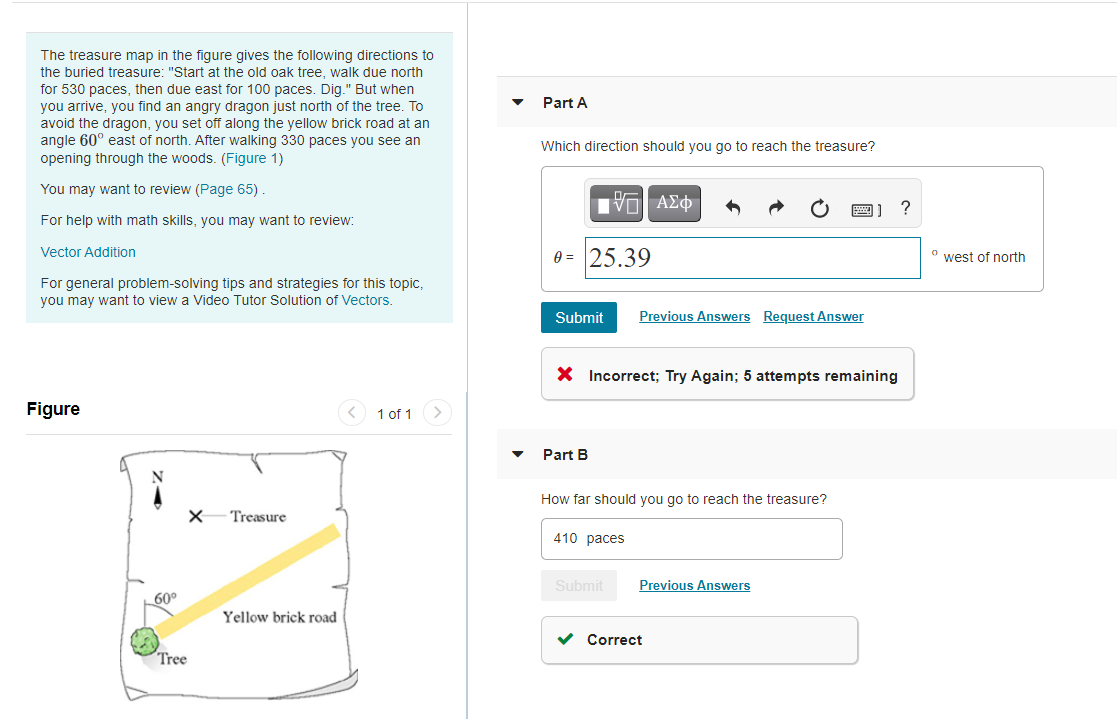Image resolution: width=1117 pixels, height=719 pixels.
Task: Click the next figure arrow
Action: coord(437,412)
